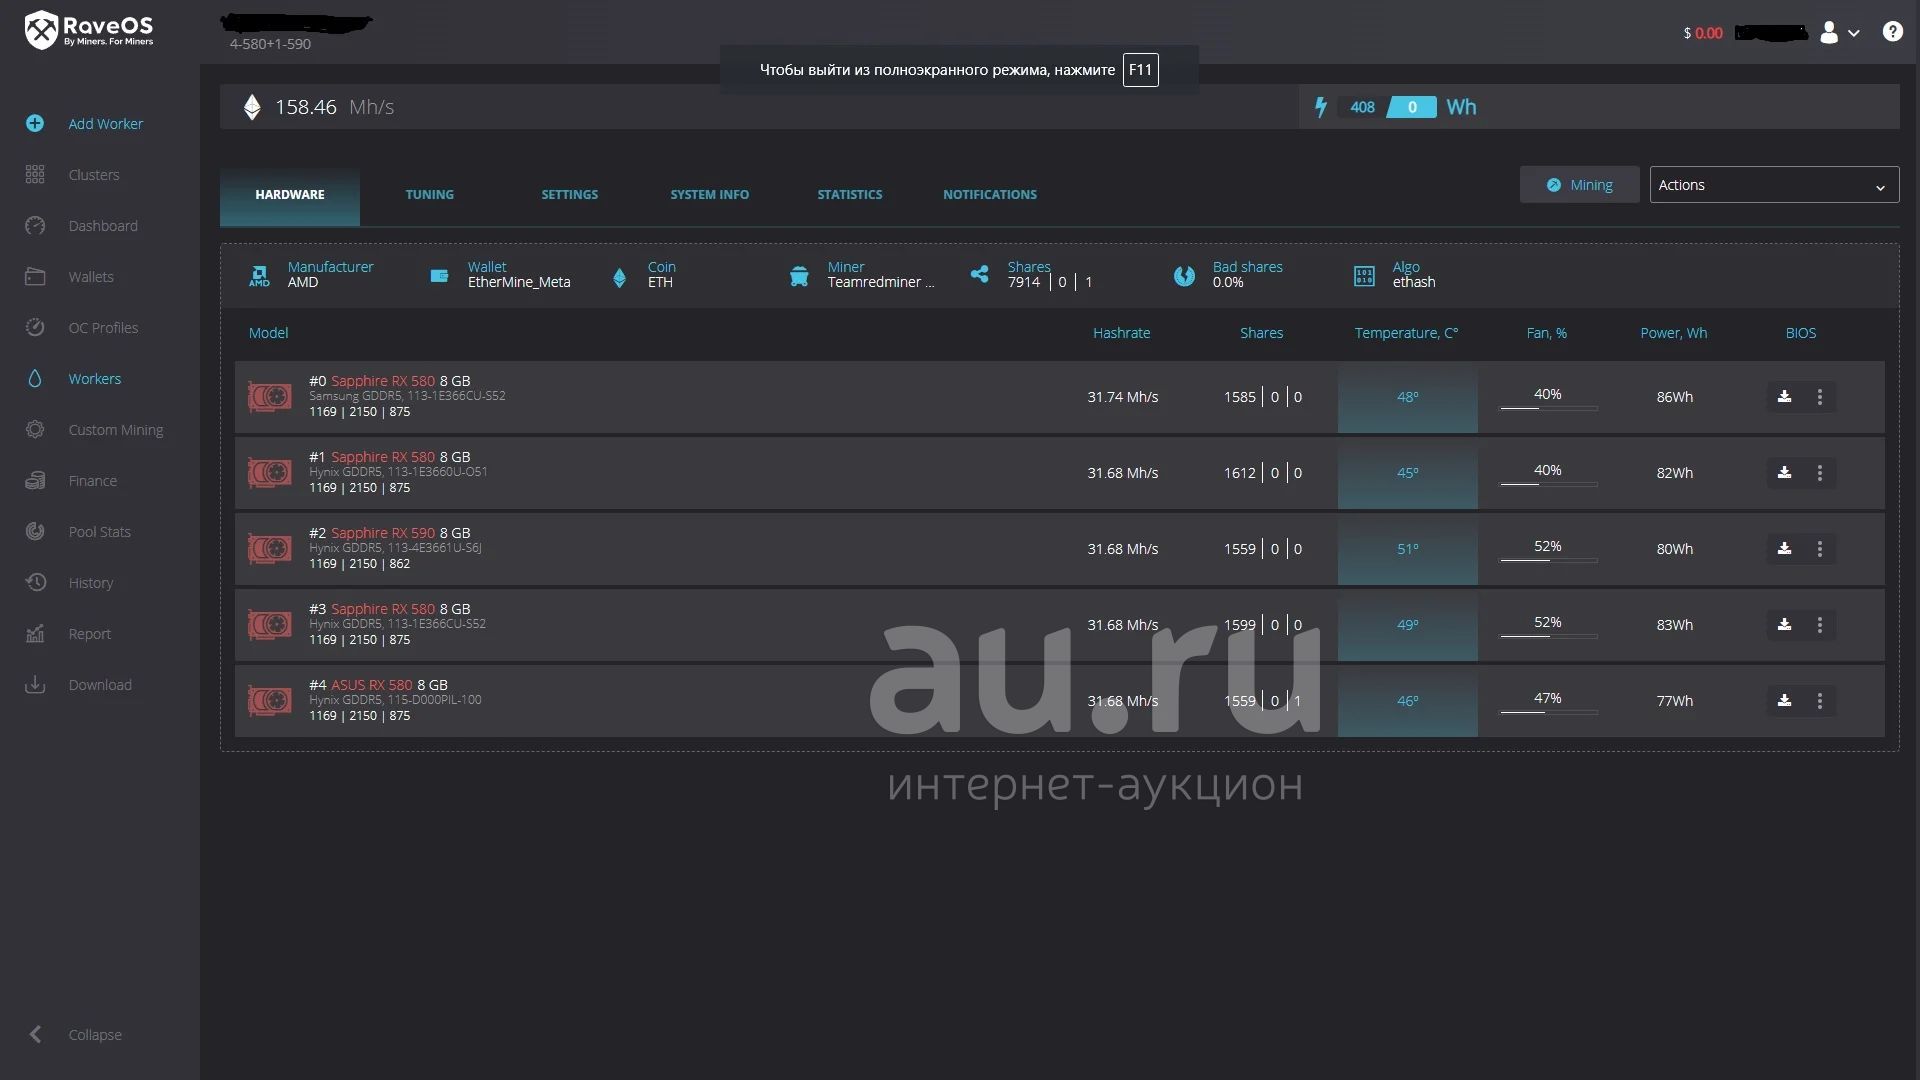Click the Sapphire RX 590 model name
Screen dimensions: 1920x1080
click(383, 533)
